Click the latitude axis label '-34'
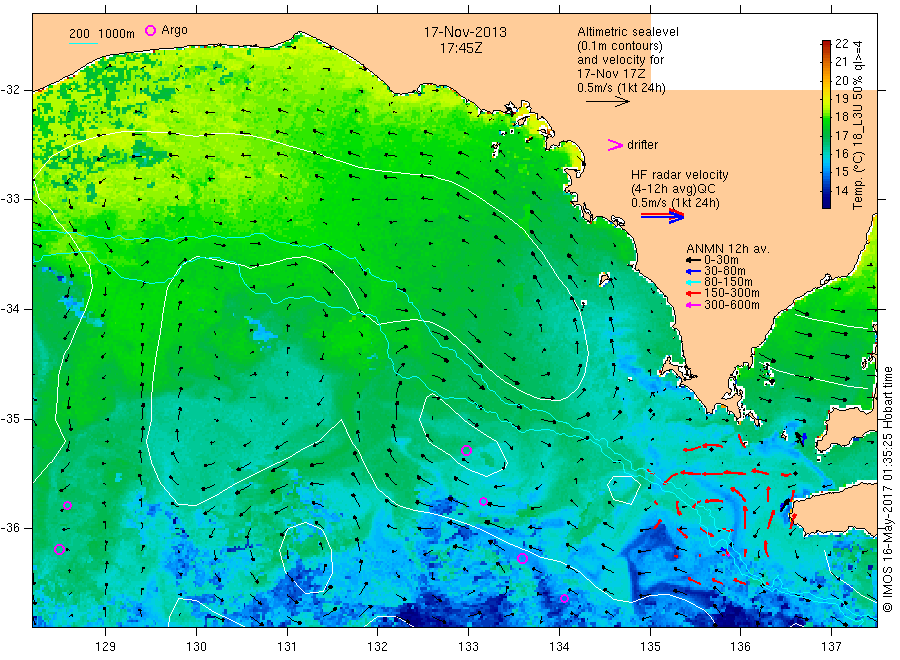Image resolution: width=900 pixels, height=660 pixels. [x=11, y=309]
